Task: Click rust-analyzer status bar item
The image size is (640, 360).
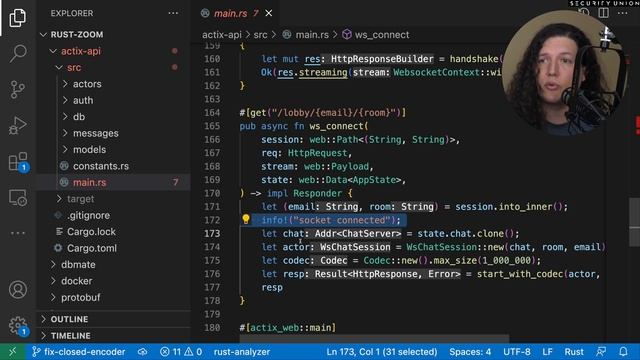Action: [x=242, y=351]
